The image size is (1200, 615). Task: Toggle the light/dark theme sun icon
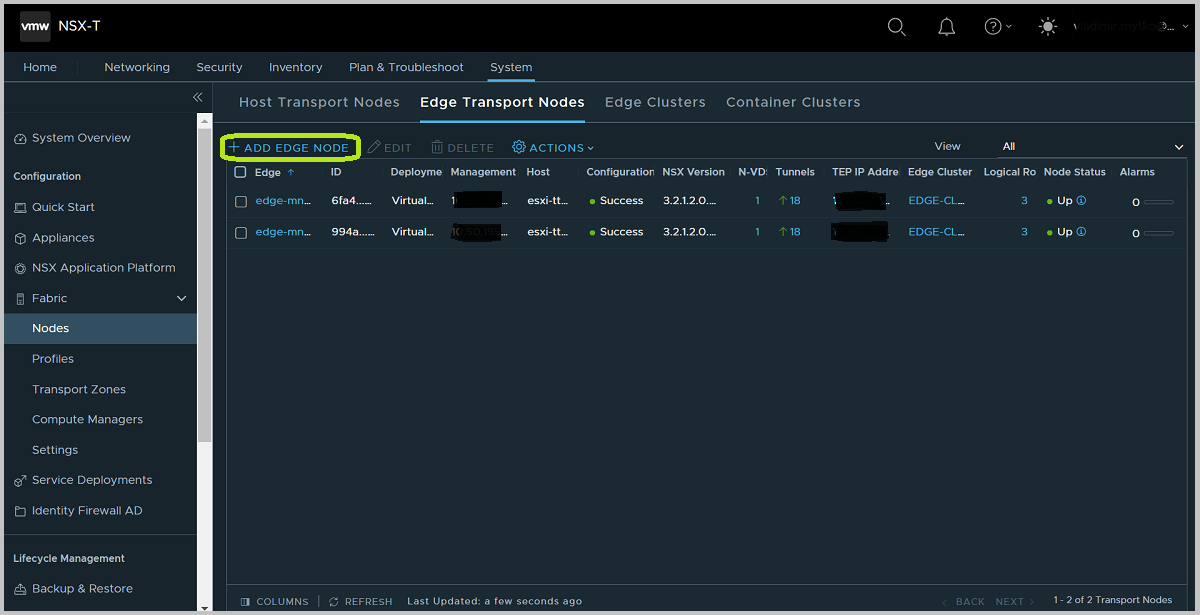1047,26
